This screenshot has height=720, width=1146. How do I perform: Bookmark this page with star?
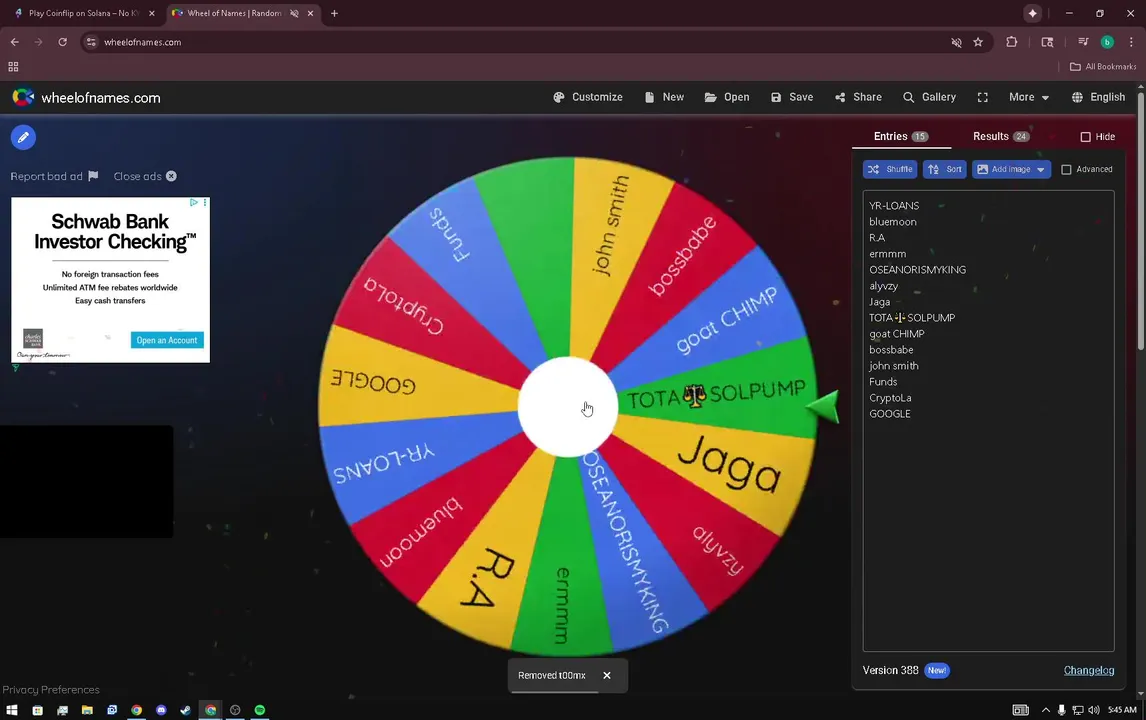tap(978, 42)
